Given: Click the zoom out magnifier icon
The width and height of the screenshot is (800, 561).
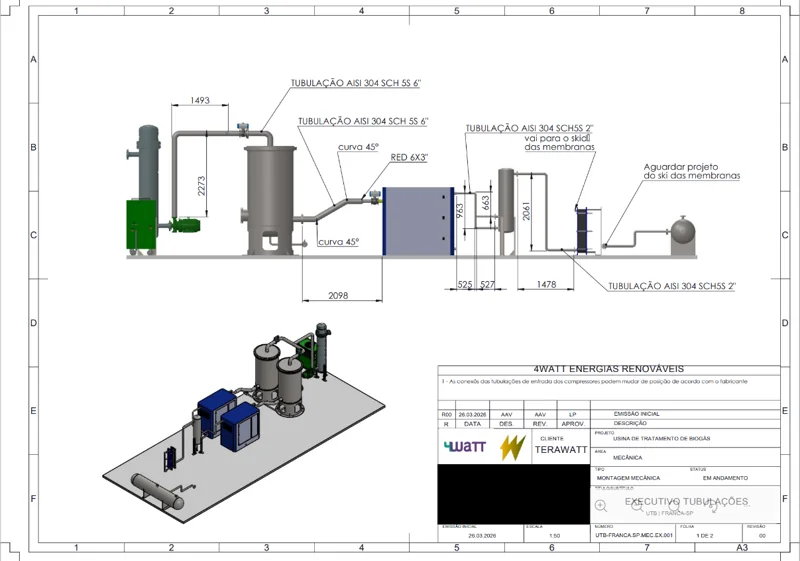Looking at the screenshot, I should tap(637, 506).
